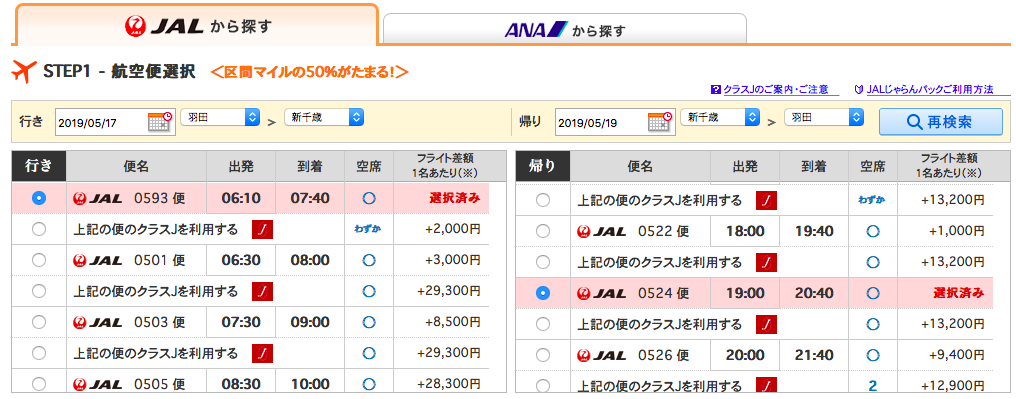Click the 再検索 search button

[x=940, y=122]
